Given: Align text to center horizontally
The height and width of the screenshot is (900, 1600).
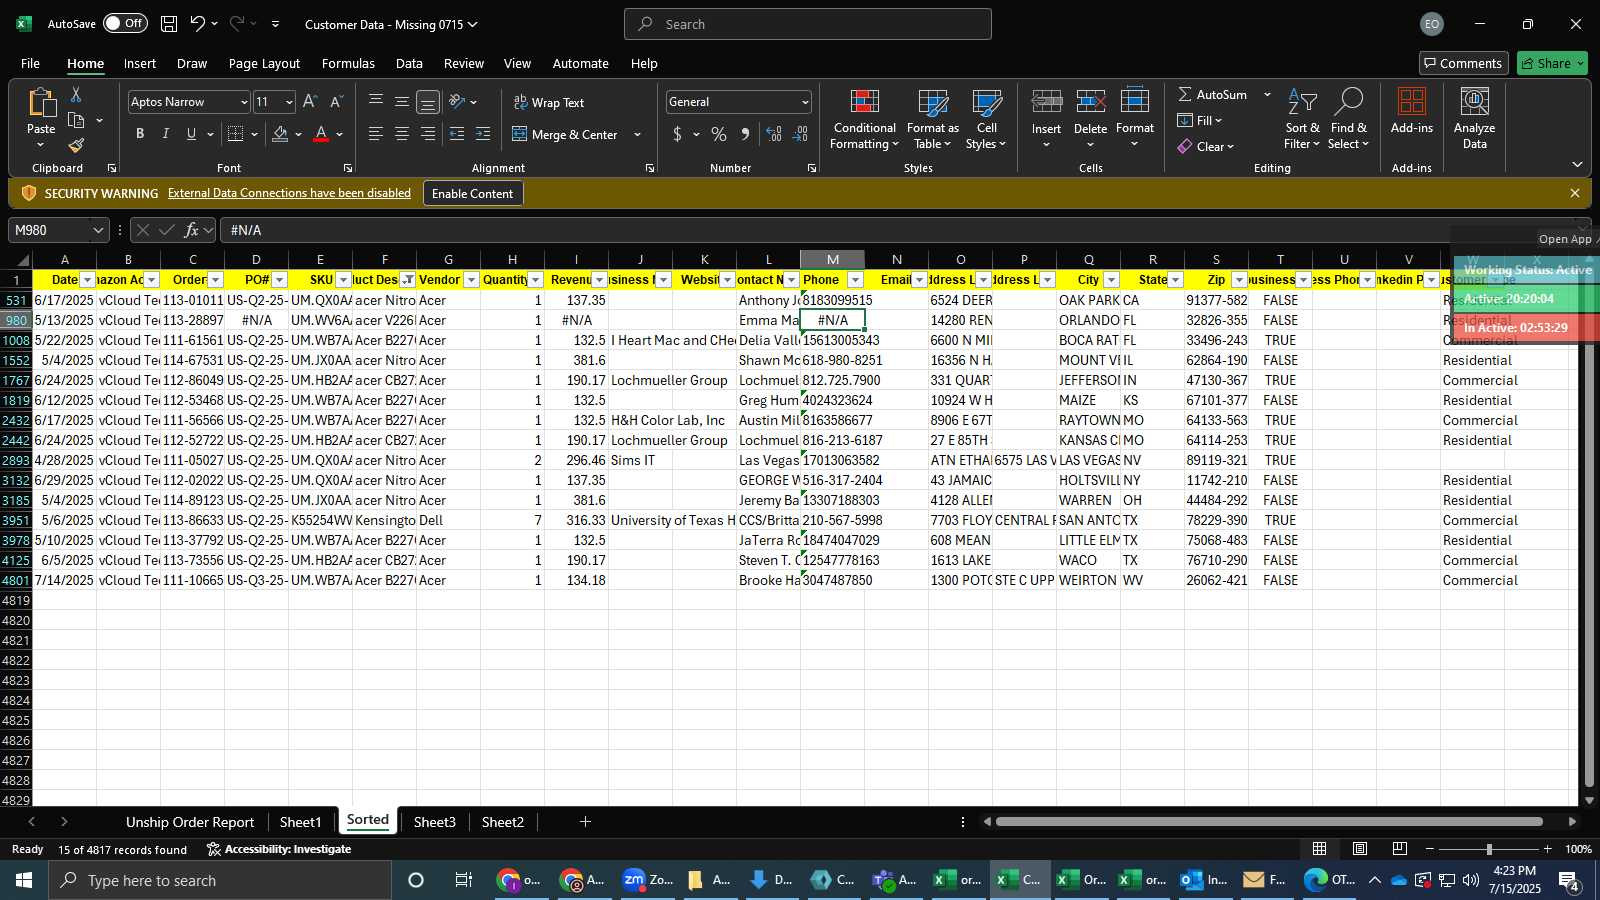Looking at the screenshot, I should point(402,134).
